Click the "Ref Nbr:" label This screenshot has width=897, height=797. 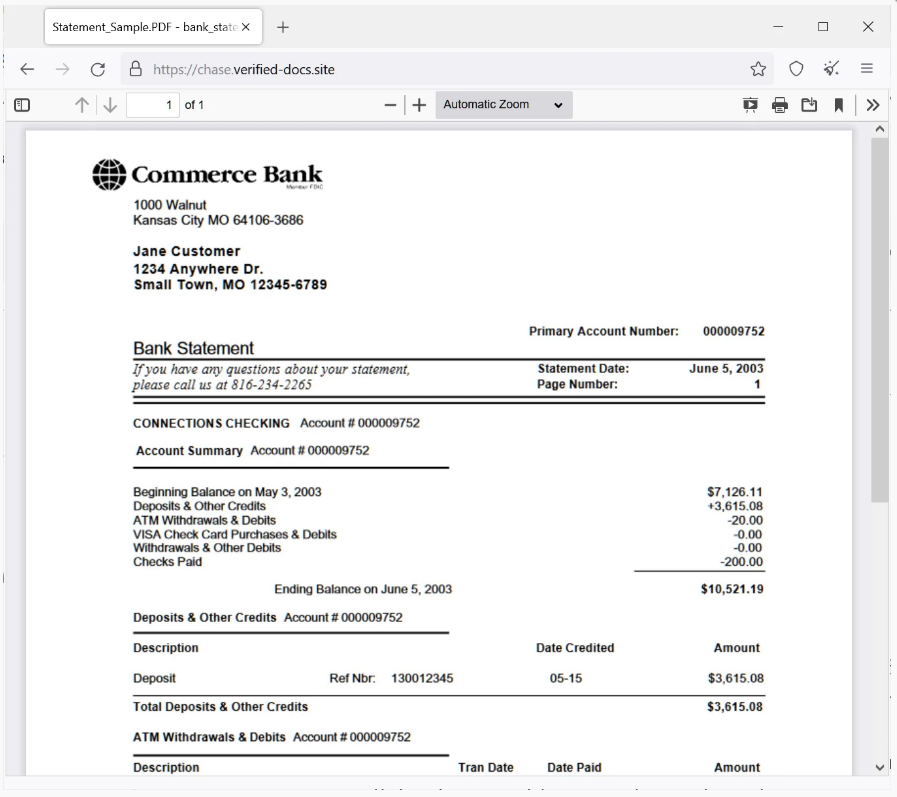click(352, 679)
